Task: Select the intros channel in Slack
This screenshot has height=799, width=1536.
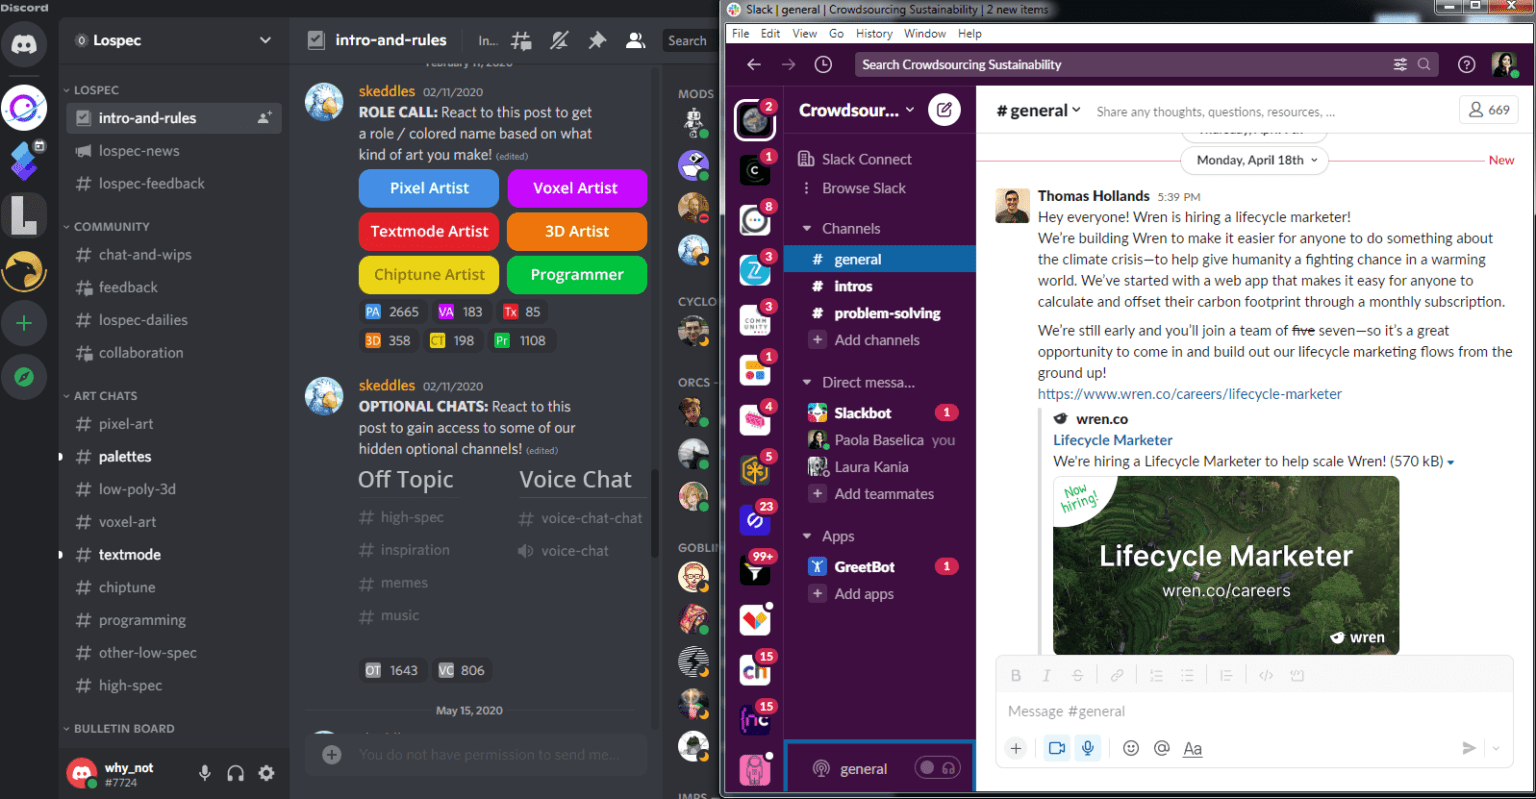Action: click(x=853, y=287)
